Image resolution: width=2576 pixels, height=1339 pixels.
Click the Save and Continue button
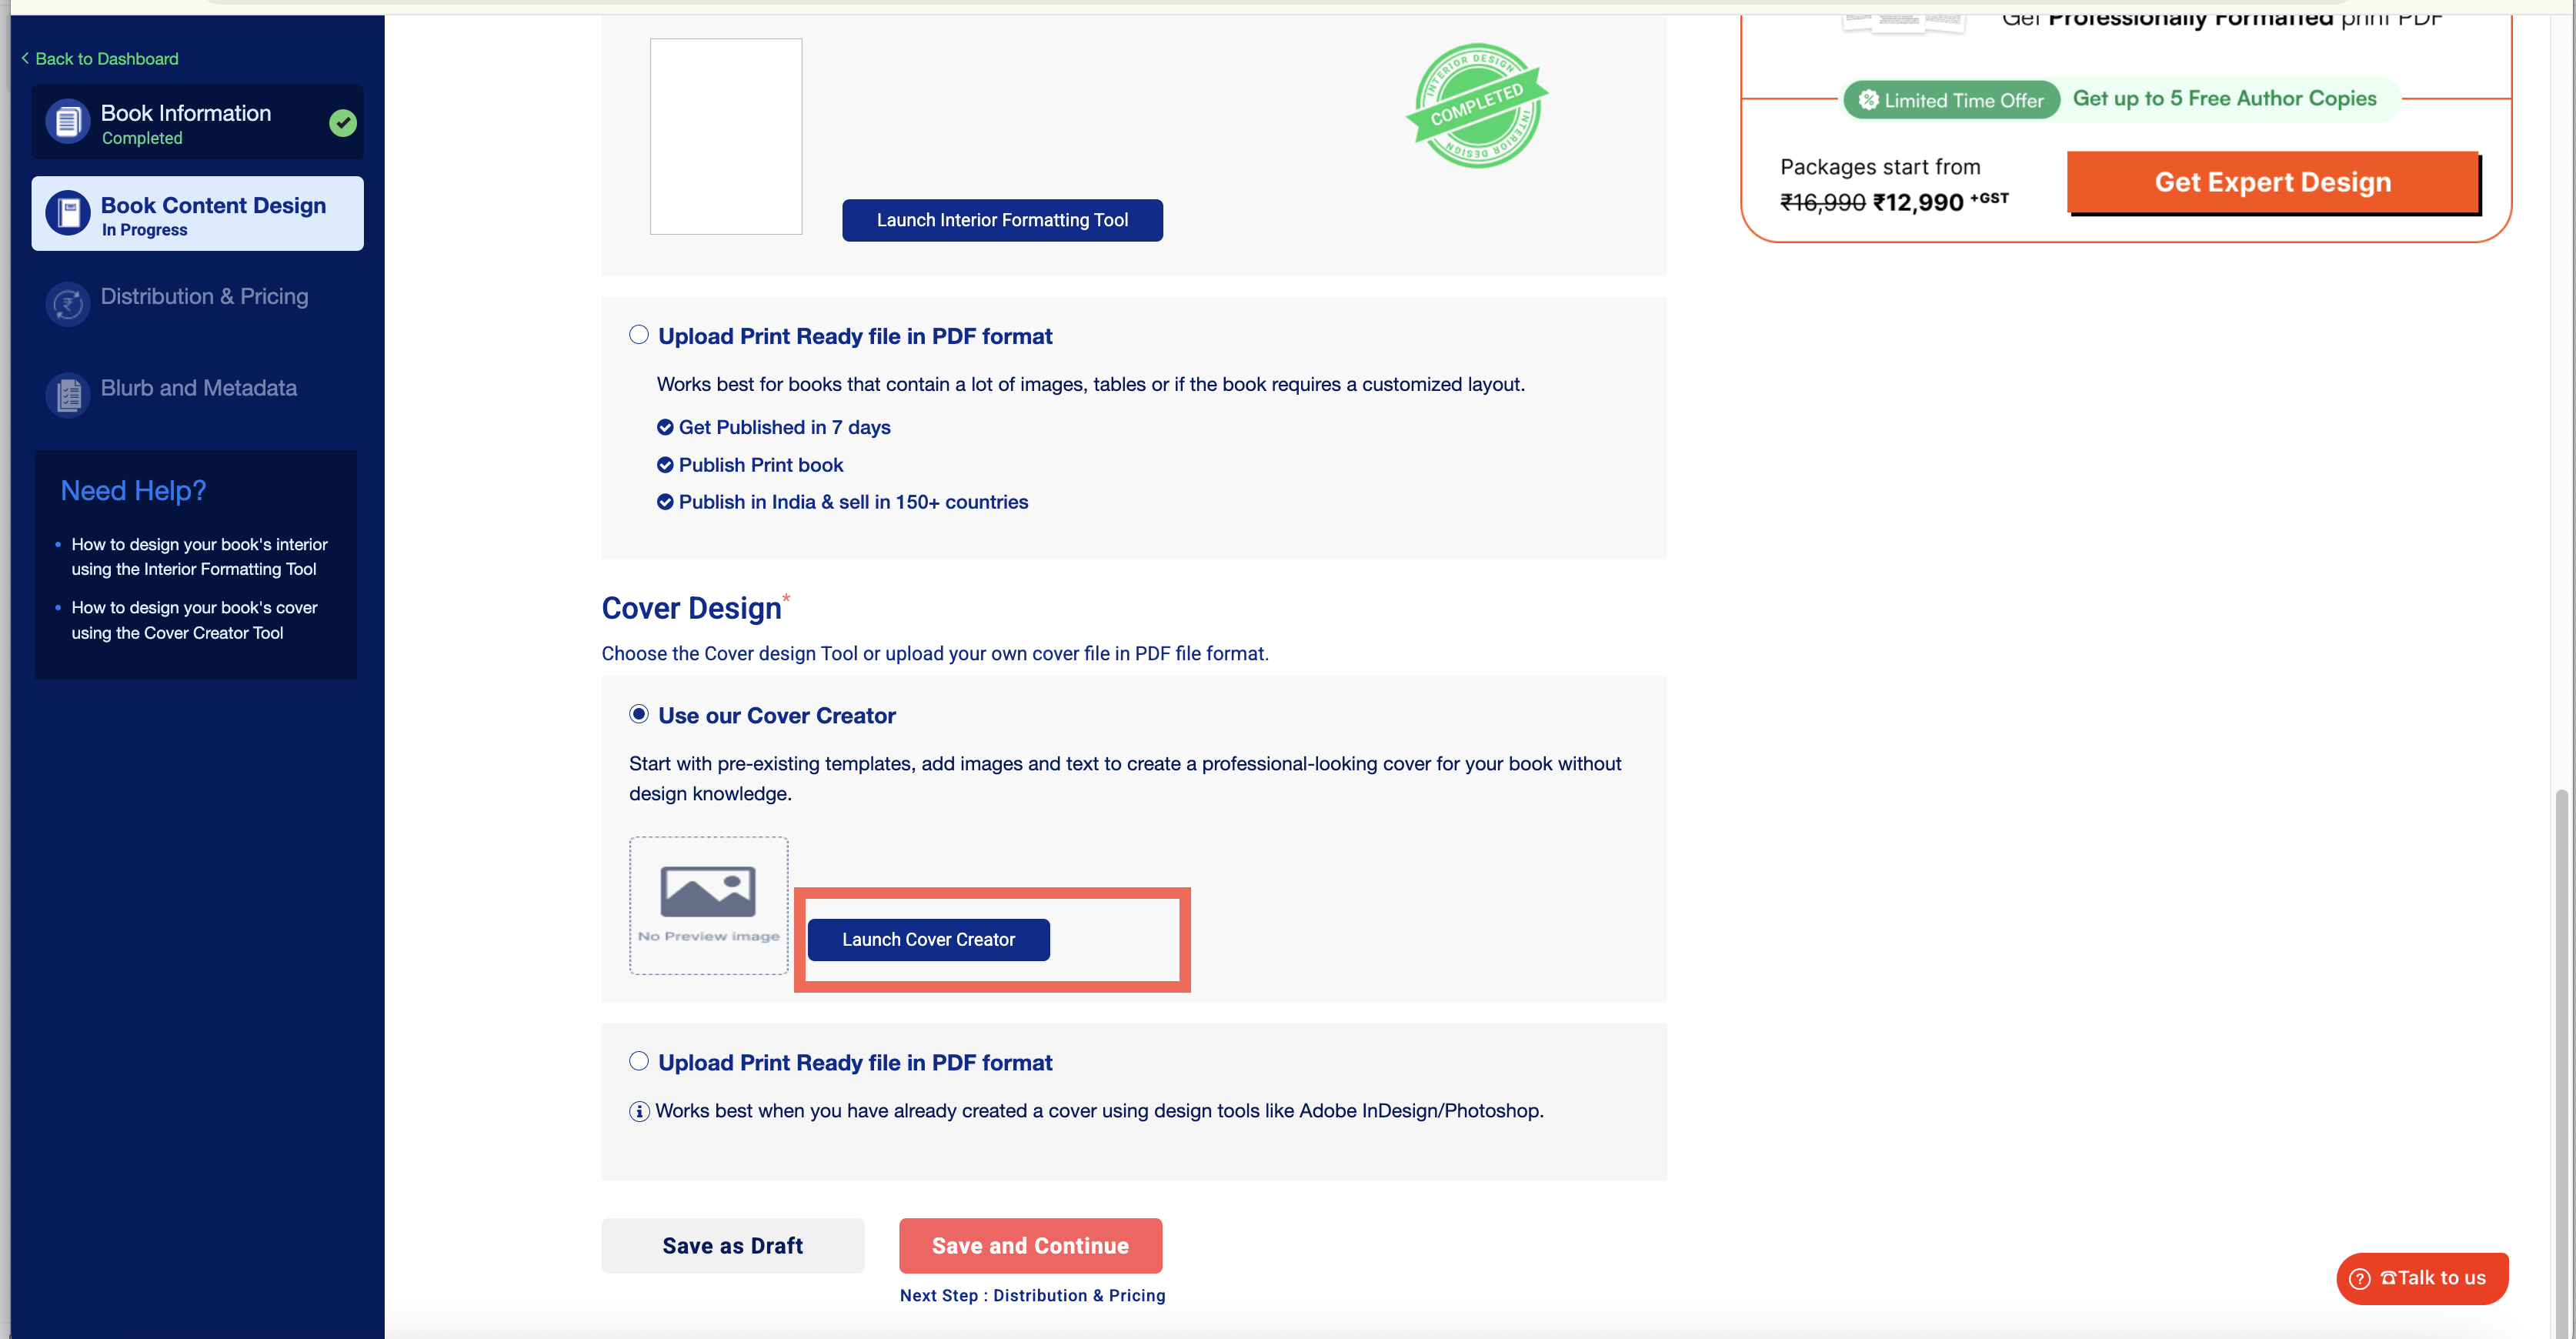(x=1030, y=1245)
